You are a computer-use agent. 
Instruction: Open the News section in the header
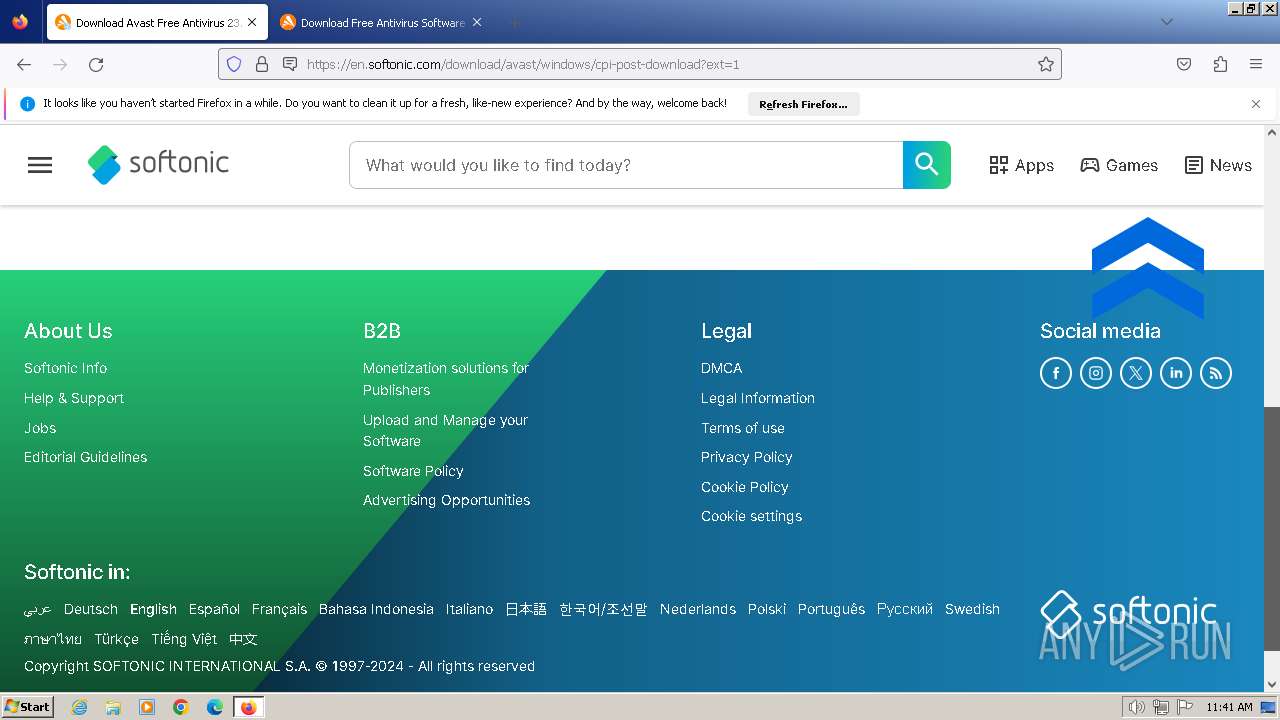(x=1218, y=165)
